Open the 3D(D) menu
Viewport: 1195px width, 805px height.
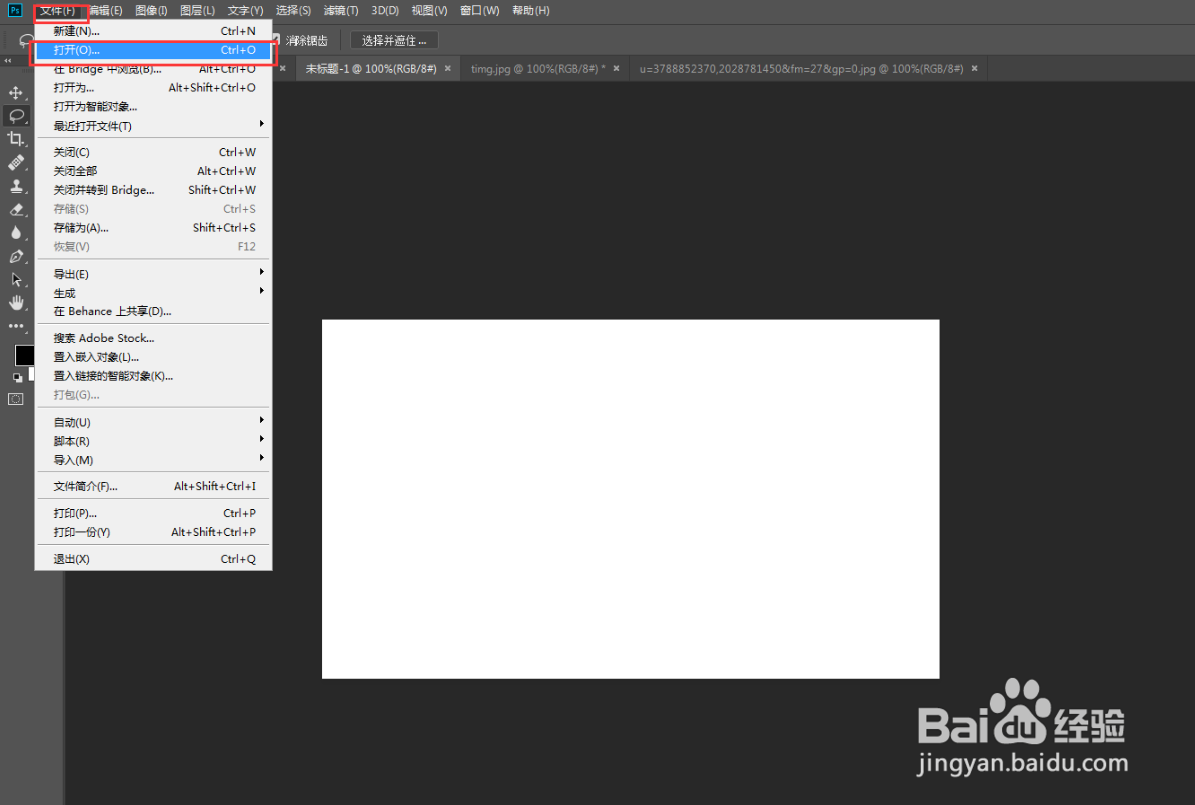click(x=385, y=11)
